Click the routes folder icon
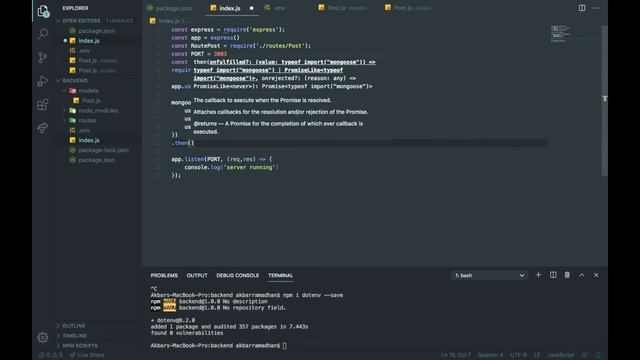 click(x=72, y=120)
